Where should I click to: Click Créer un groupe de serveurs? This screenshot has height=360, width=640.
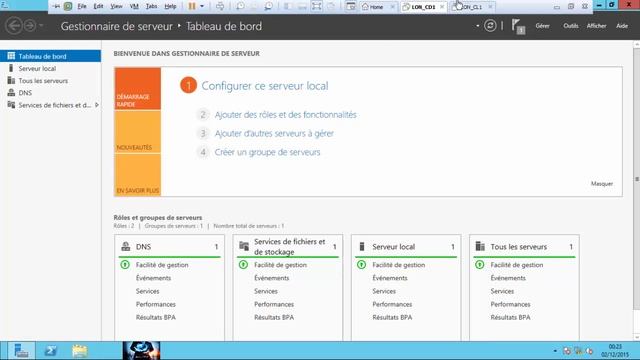[267, 152]
